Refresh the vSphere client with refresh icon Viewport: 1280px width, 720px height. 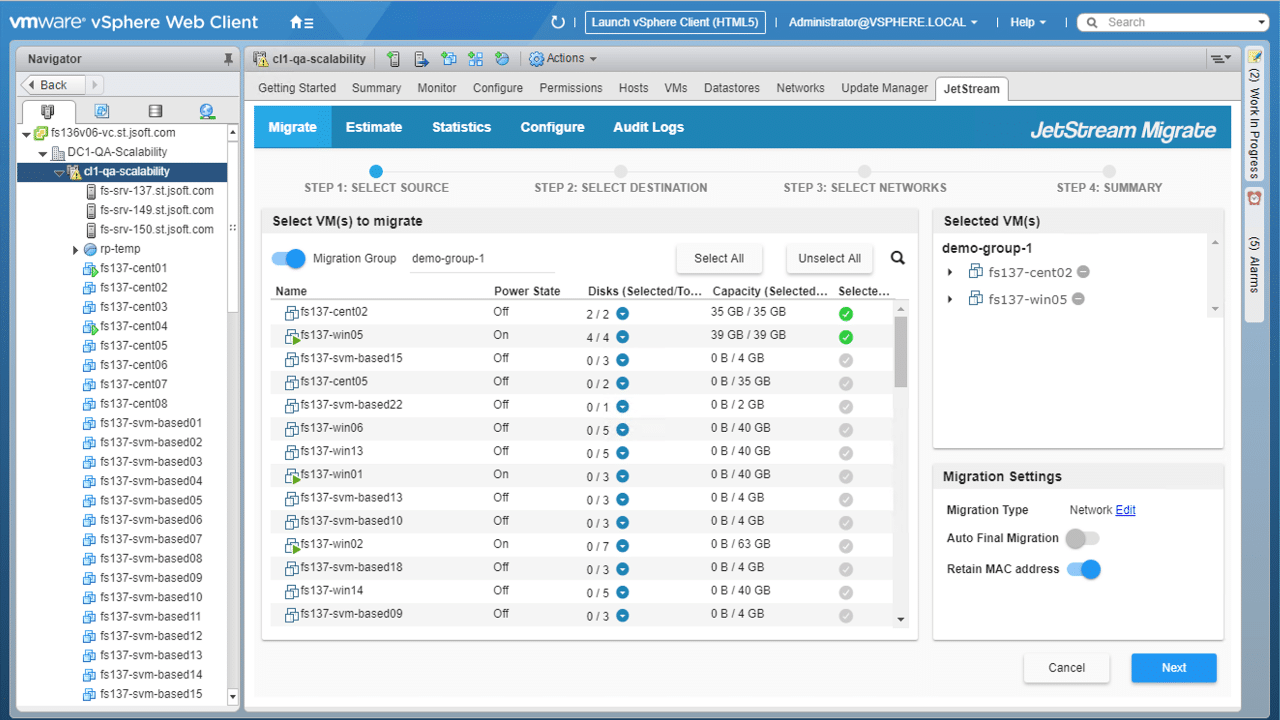point(558,22)
